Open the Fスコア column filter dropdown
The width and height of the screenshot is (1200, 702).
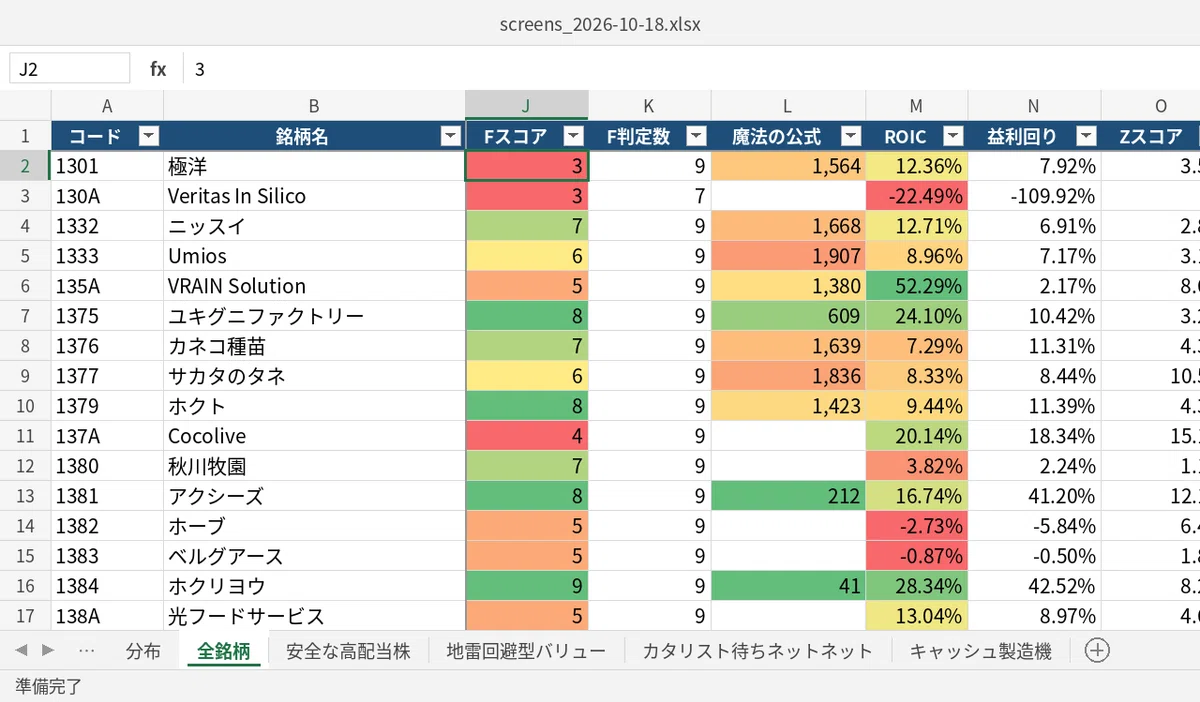point(574,137)
